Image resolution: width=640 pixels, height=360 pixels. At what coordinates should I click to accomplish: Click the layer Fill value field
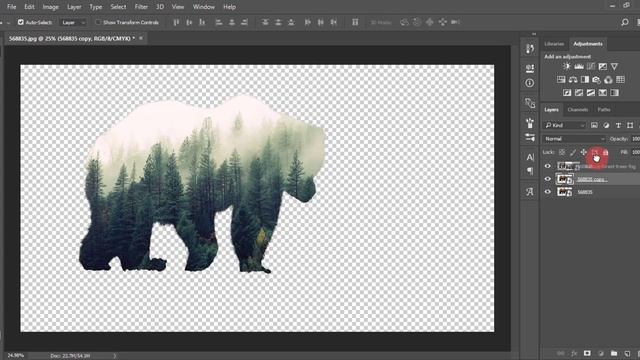point(636,152)
